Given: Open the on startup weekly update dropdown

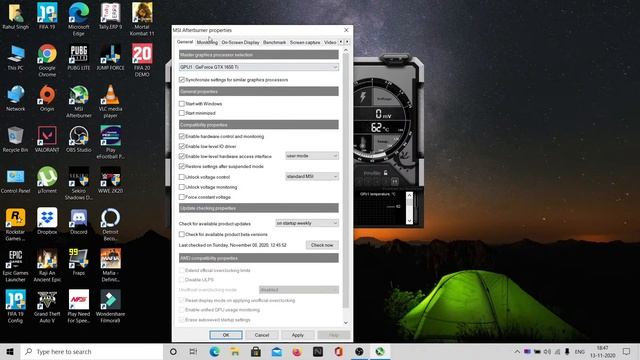Looking at the screenshot, I should (307, 223).
